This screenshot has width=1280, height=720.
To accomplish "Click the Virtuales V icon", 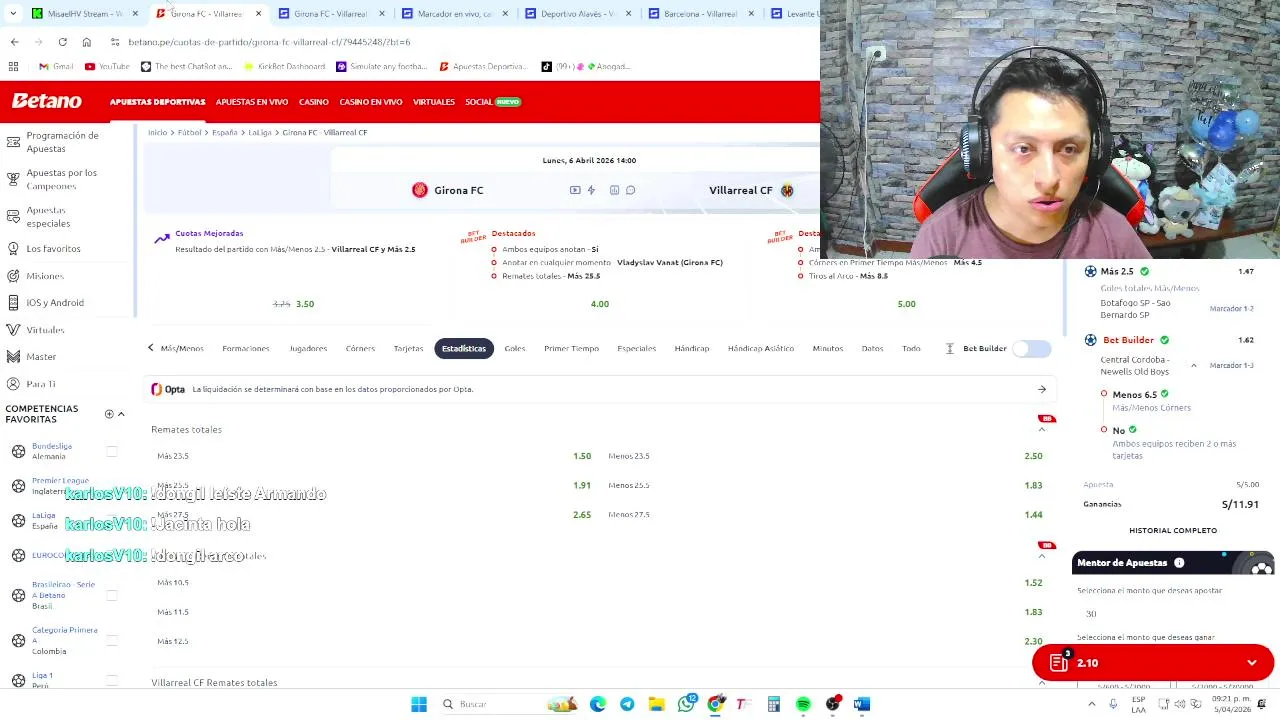I will tap(13, 329).
